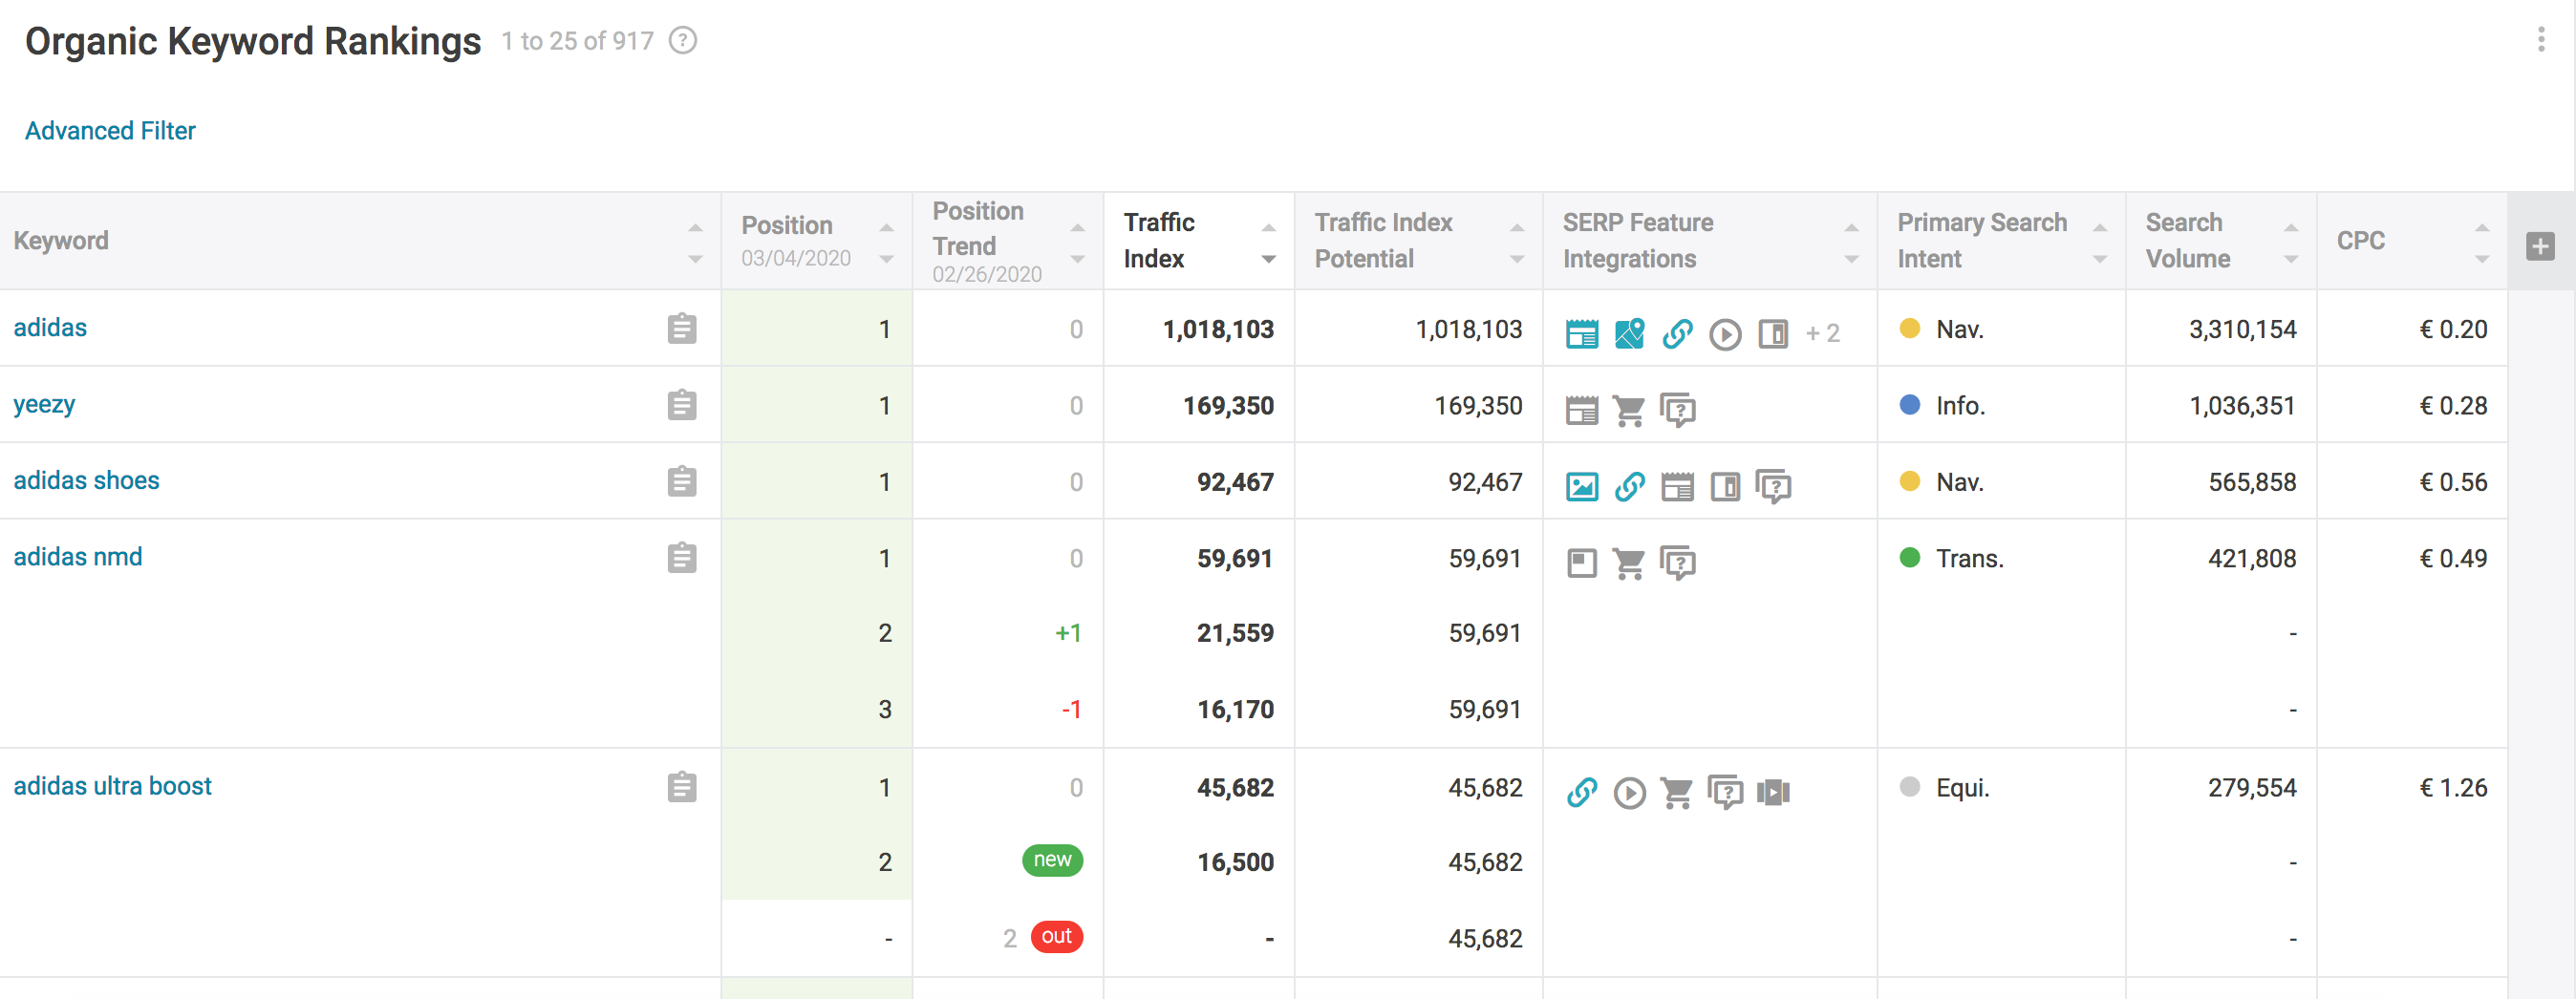Screen dimensions: 2576x999
Task: Open the adidas nmd keyword link
Action: click(78, 556)
